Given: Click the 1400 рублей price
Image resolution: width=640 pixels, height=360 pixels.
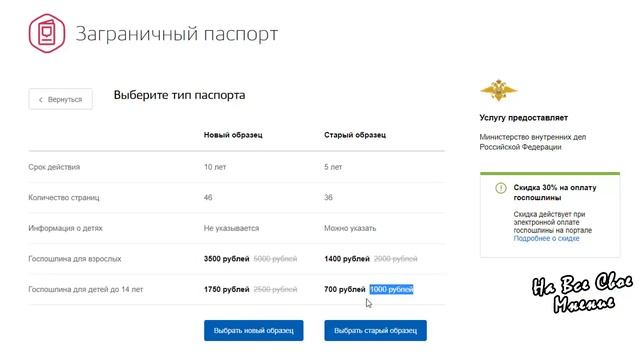Looking at the screenshot, I should [x=347, y=259].
